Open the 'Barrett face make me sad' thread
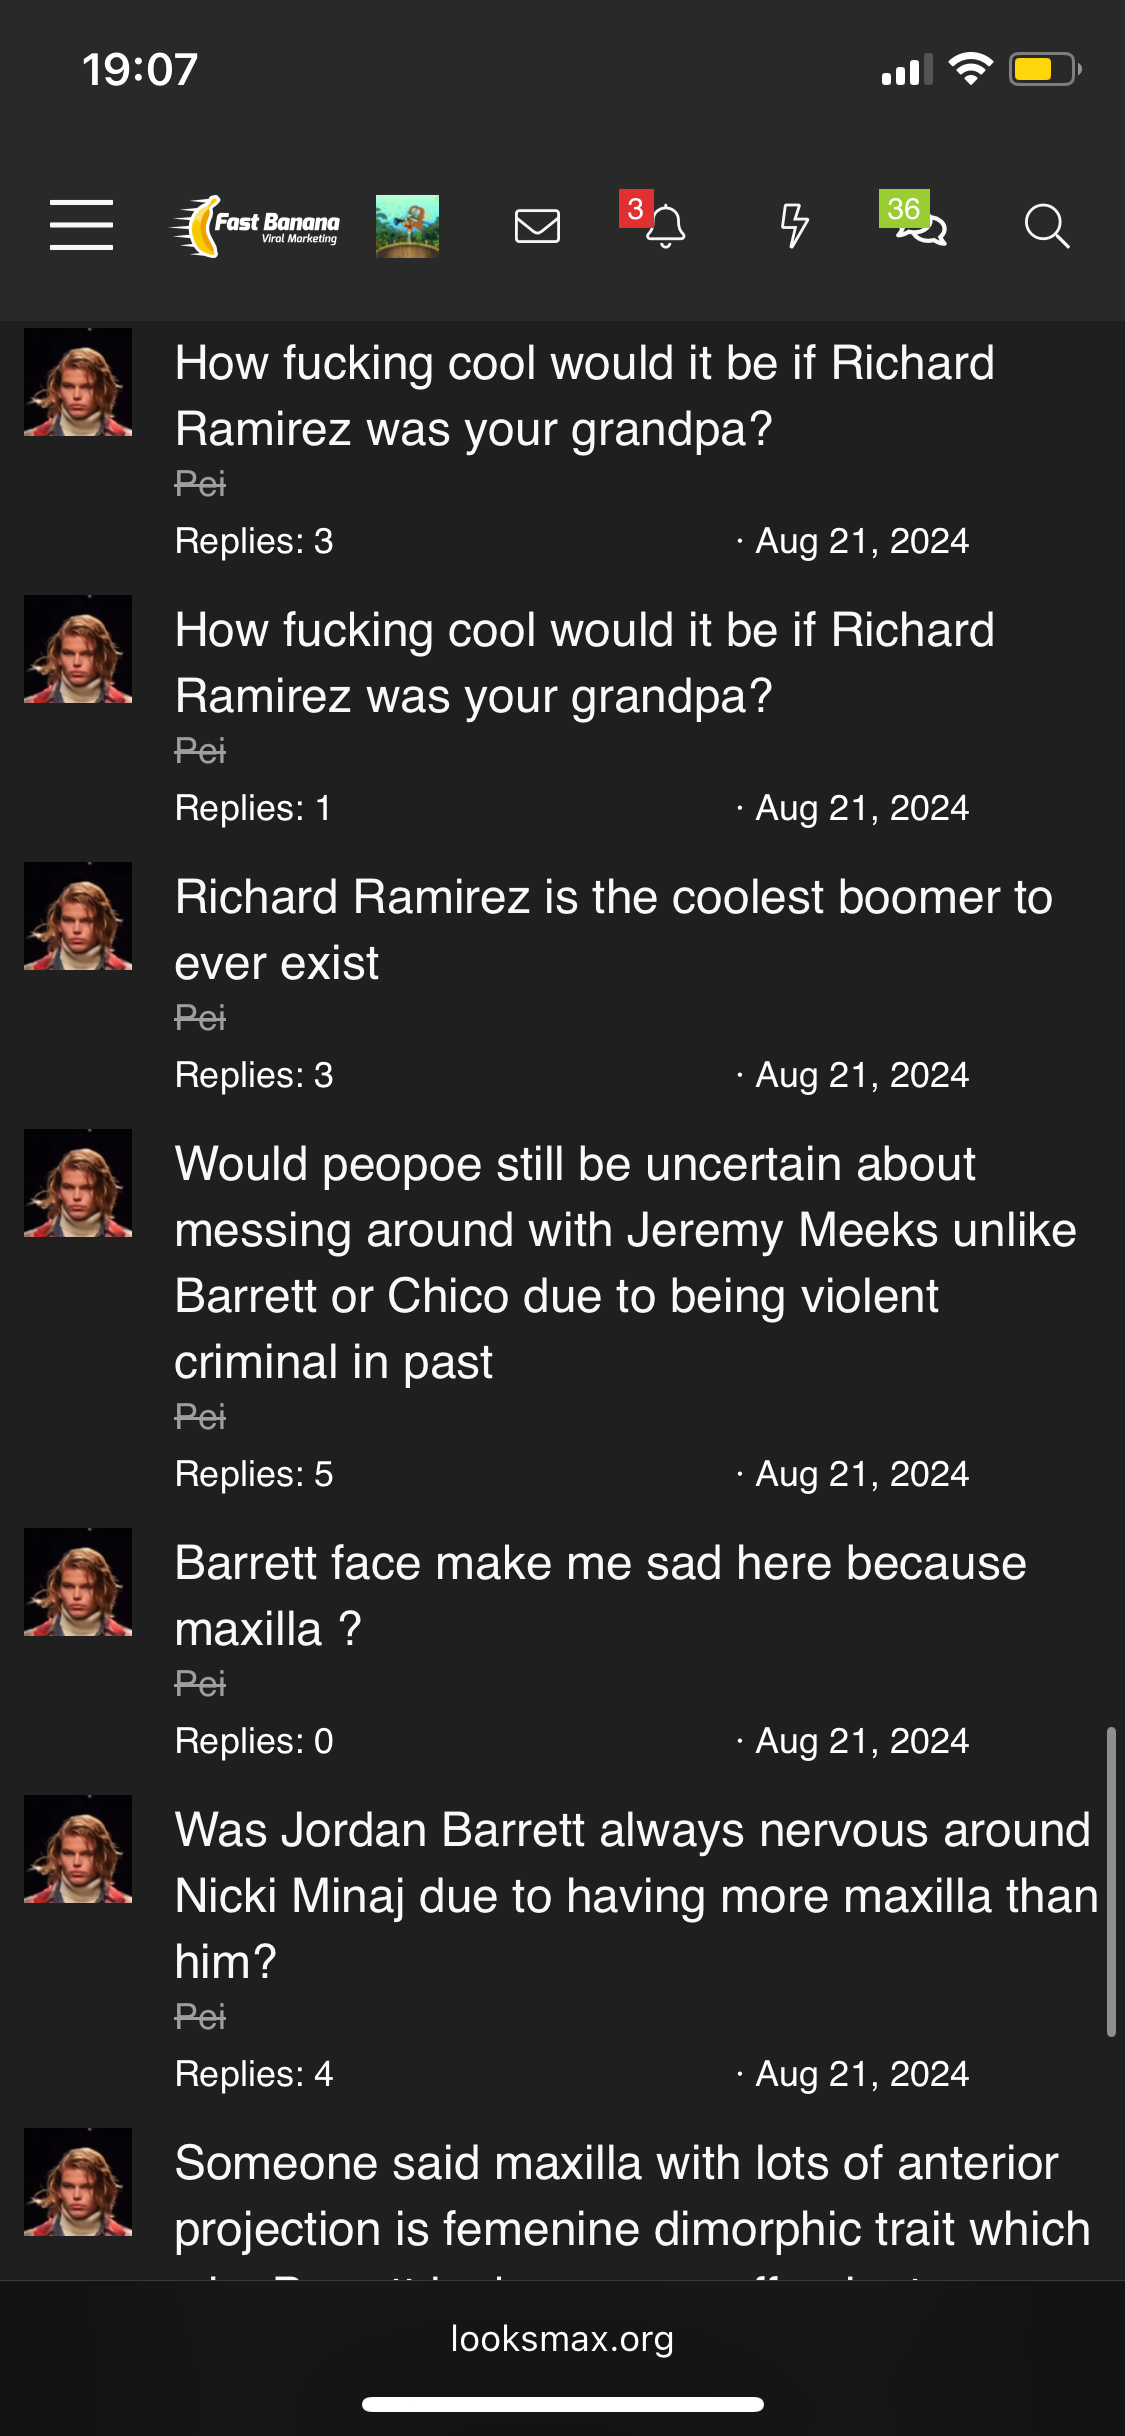The height and width of the screenshot is (2436, 1125). coord(600,1596)
